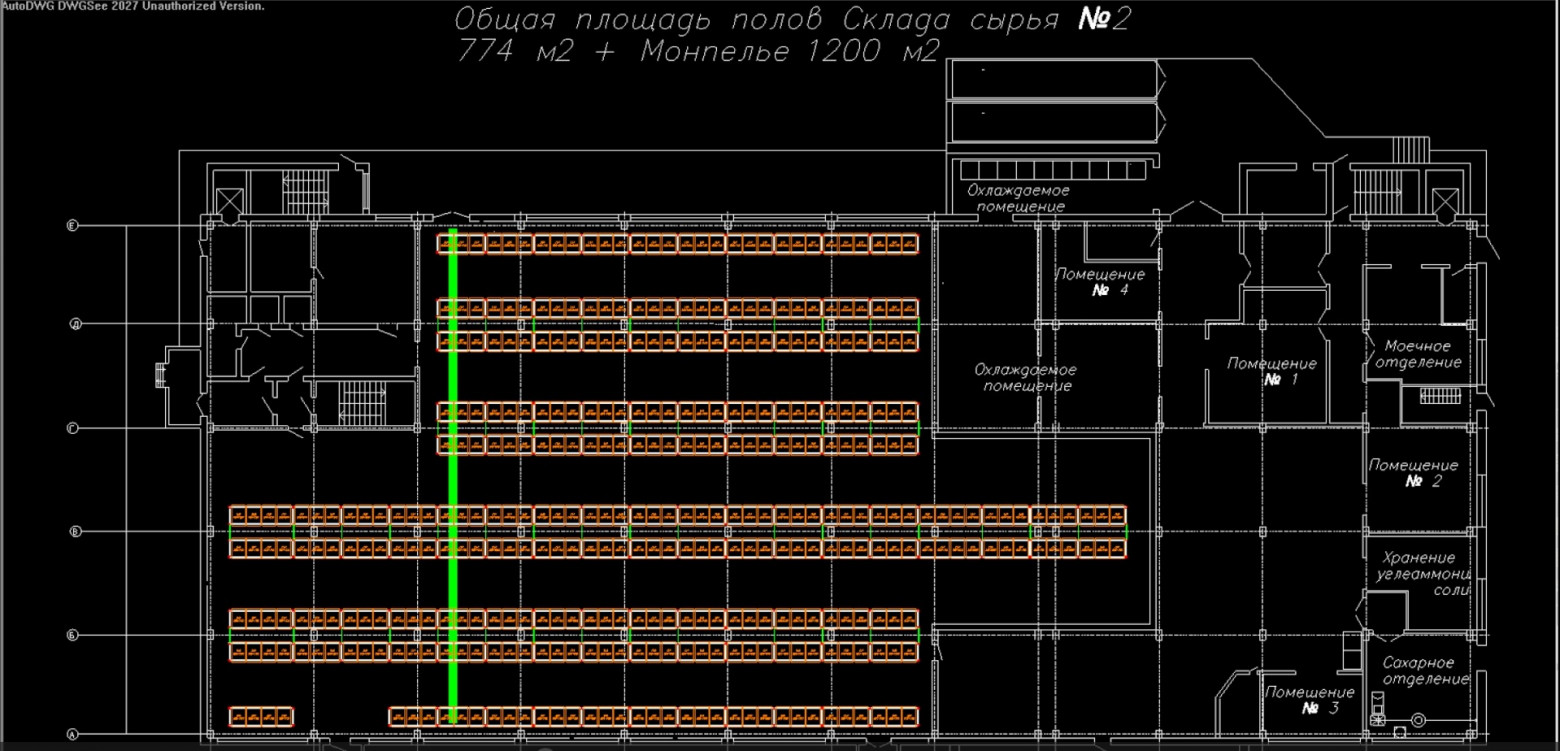Click the grid axis marker Д
Screen dimensions: 1560x751
pos(75,324)
